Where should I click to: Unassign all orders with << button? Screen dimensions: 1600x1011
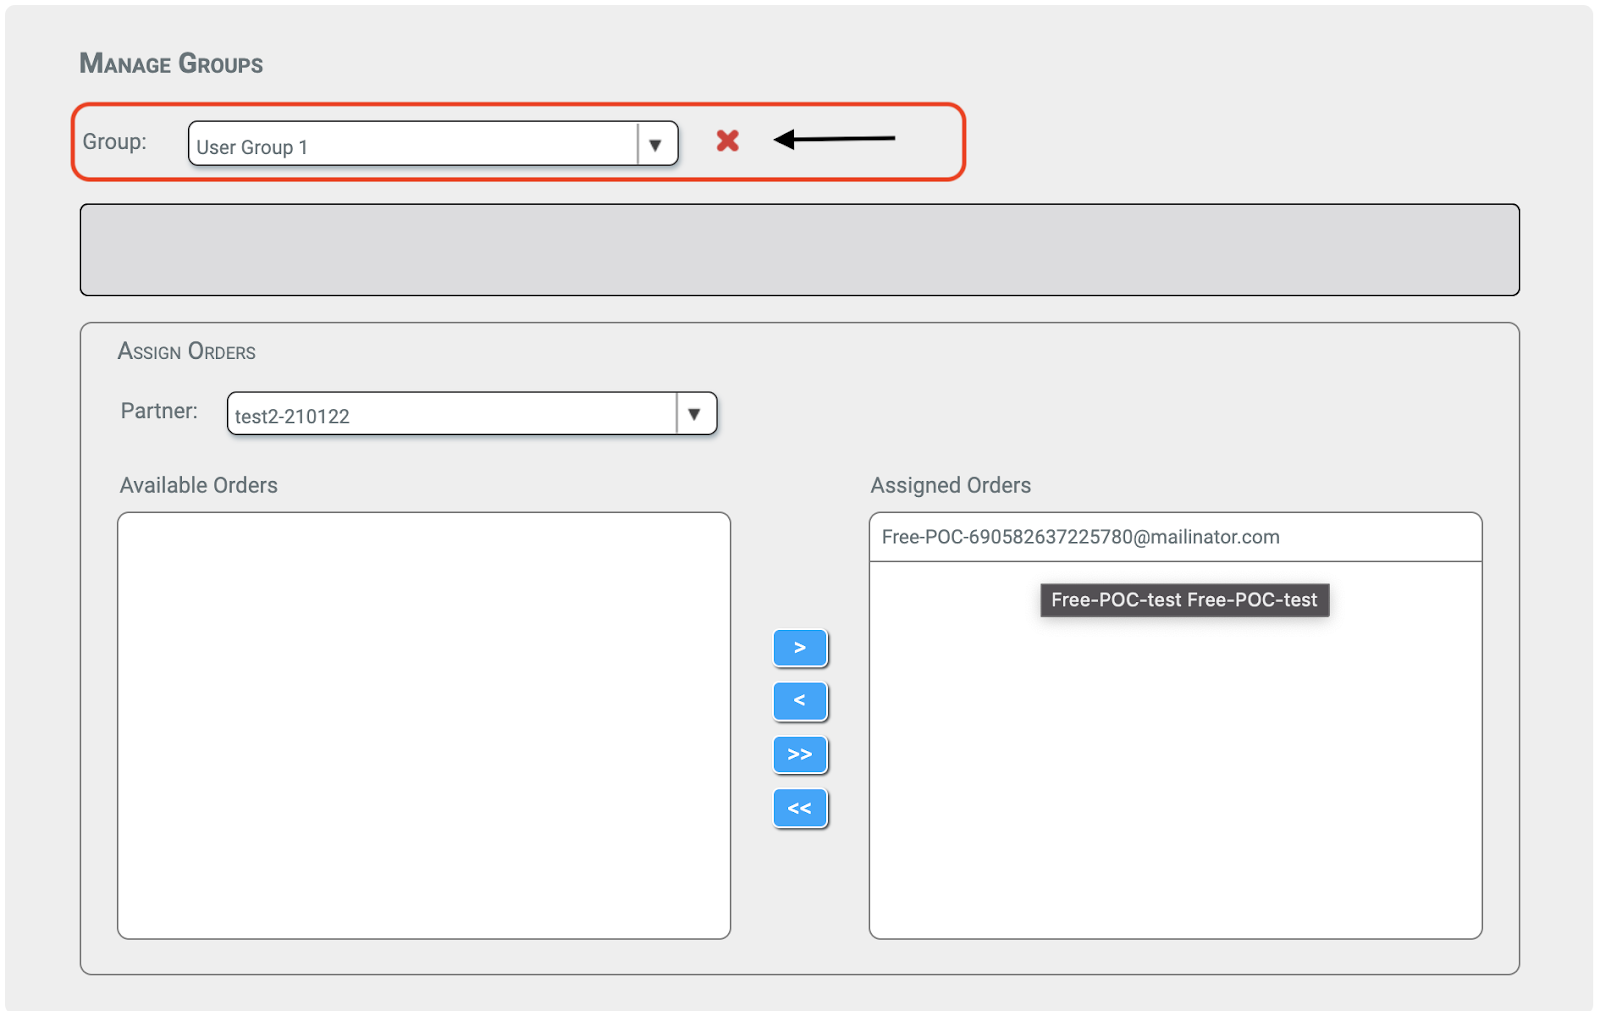click(800, 808)
